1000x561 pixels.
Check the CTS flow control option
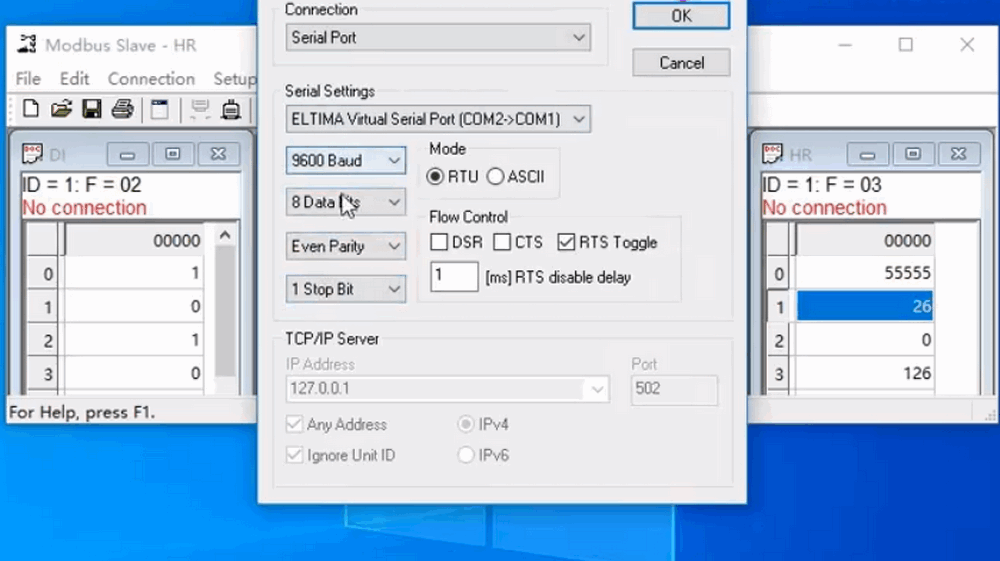pyautogui.click(x=502, y=242)
